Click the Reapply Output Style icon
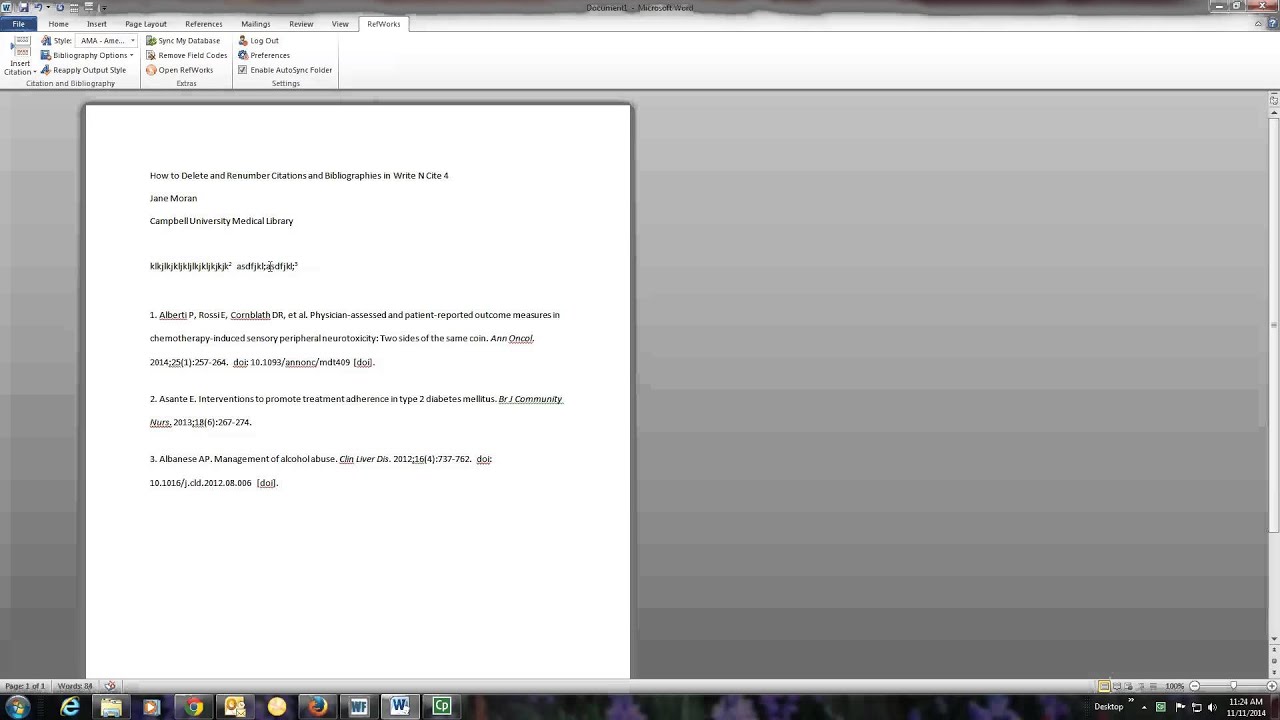The image size is (1280, 720). pos(46,70)
